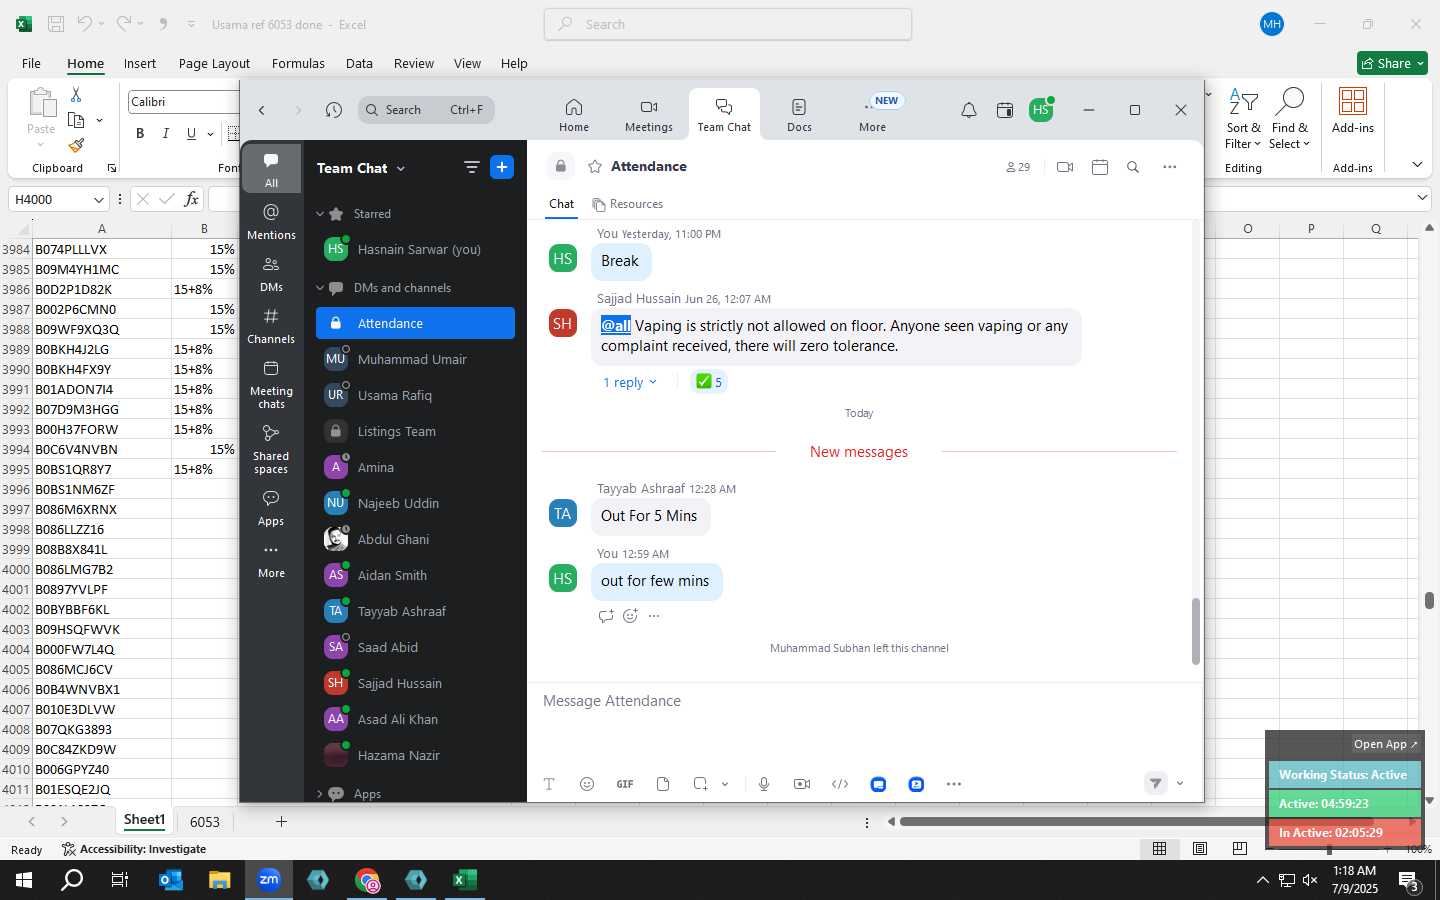Screen dimensions: 1440x900
Task: Open Sort & Filter dropdown
Action: click(x=1243, y=118)
